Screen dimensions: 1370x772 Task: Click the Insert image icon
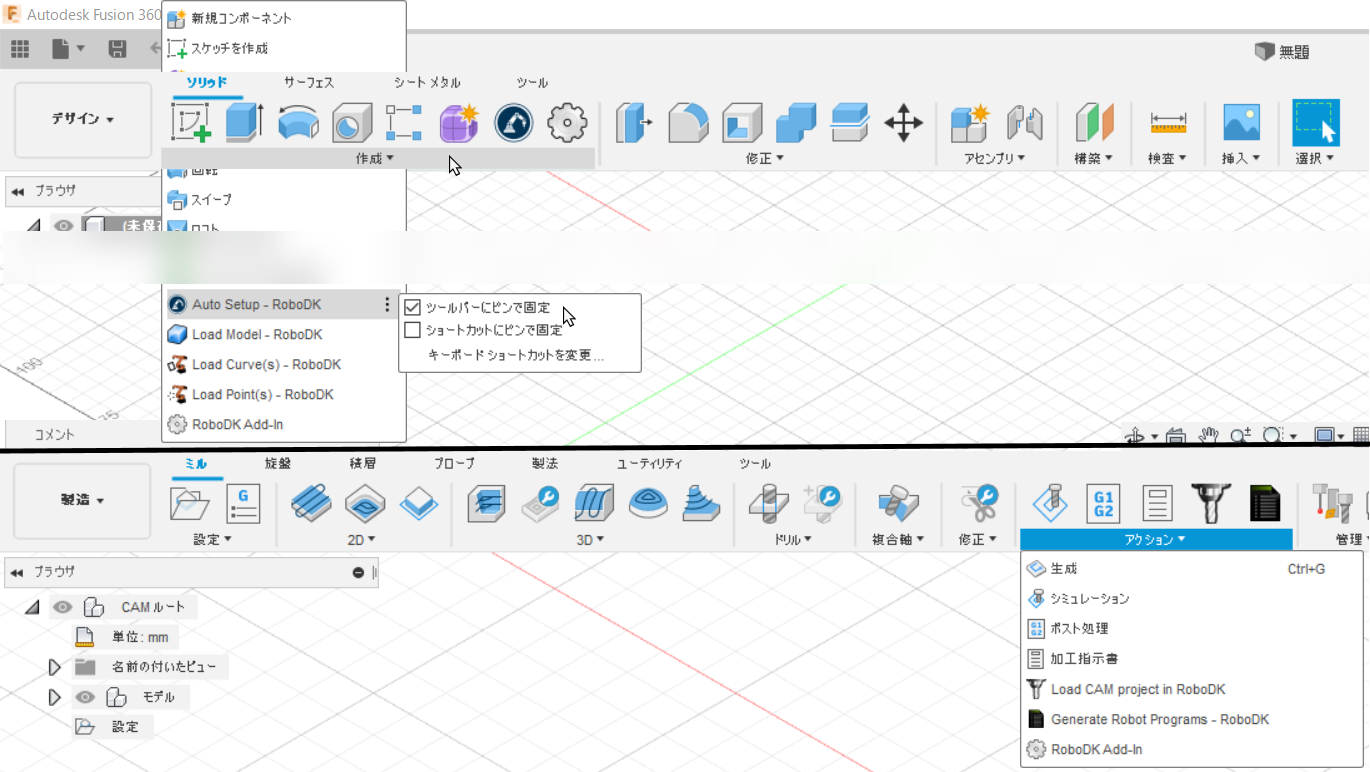click(1242, 123)
